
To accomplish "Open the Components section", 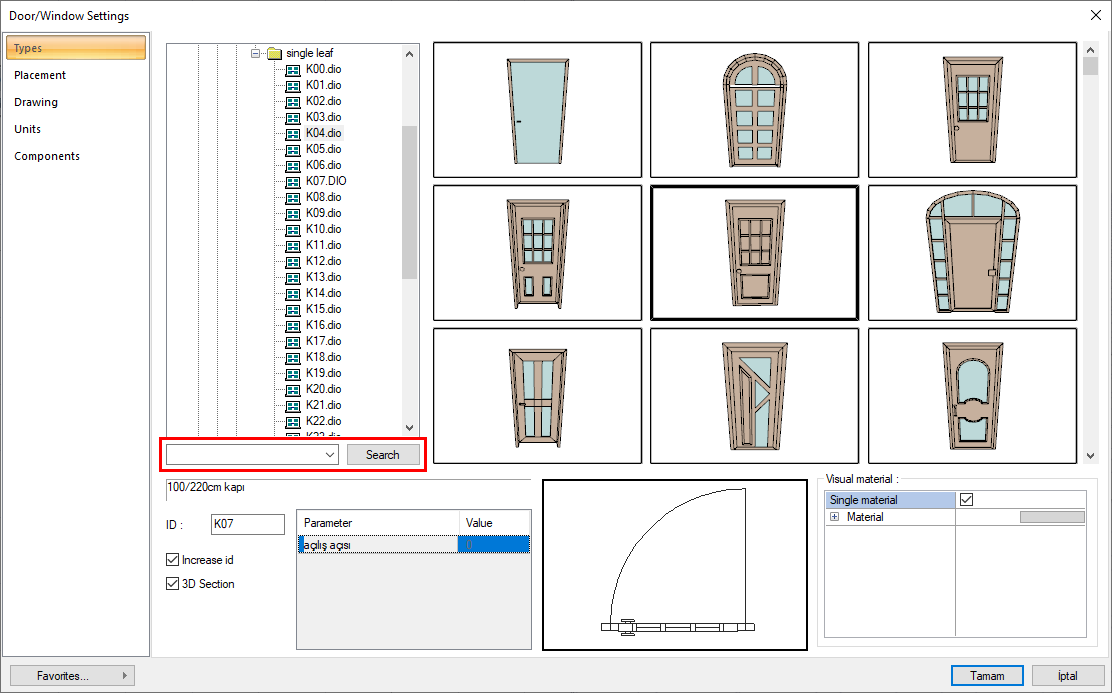I will pos(47,156).
